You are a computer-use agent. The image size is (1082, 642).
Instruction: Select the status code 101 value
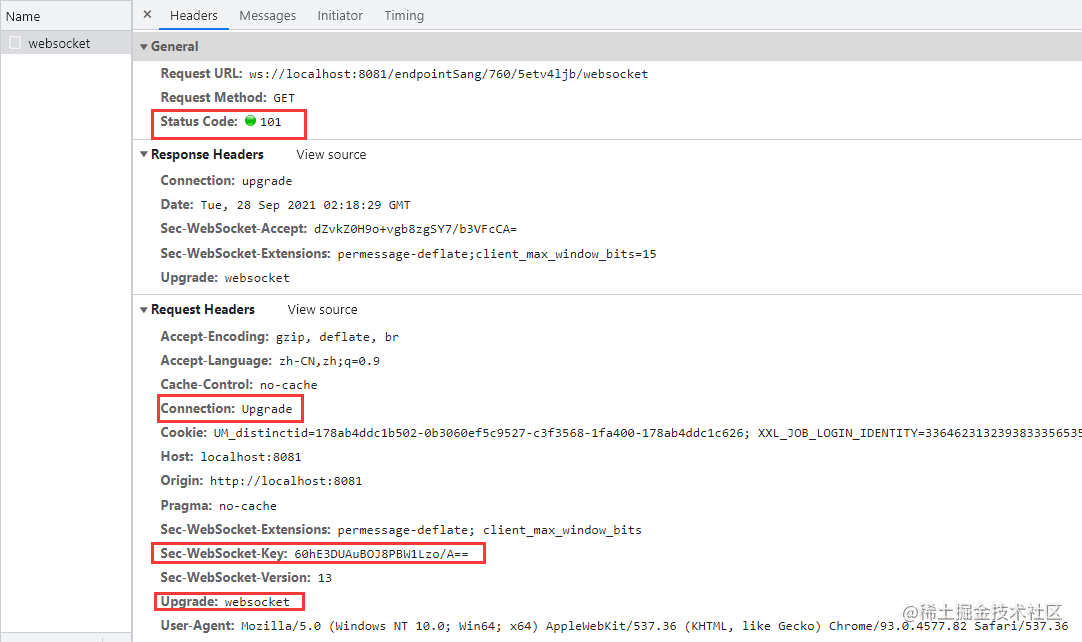click(x=270, y=122)
